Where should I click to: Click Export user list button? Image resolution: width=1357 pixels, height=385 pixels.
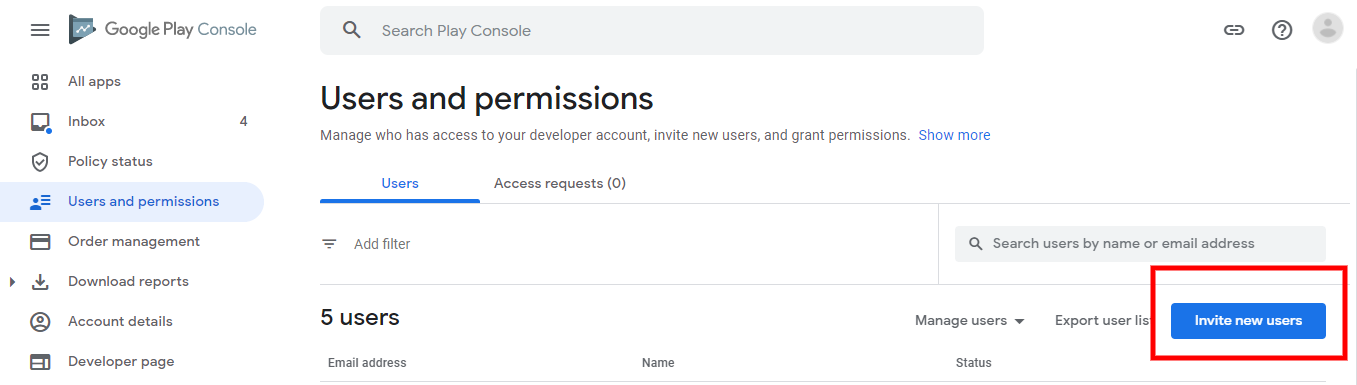click(1105, 321)
